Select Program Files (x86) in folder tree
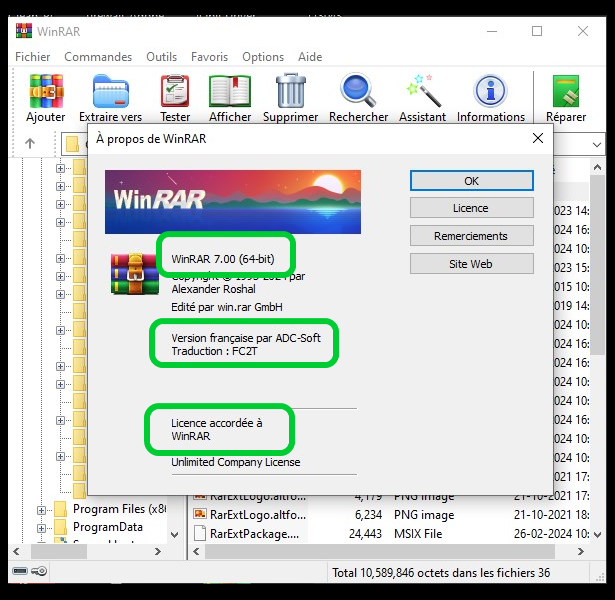615x600 pixels. 119,509
